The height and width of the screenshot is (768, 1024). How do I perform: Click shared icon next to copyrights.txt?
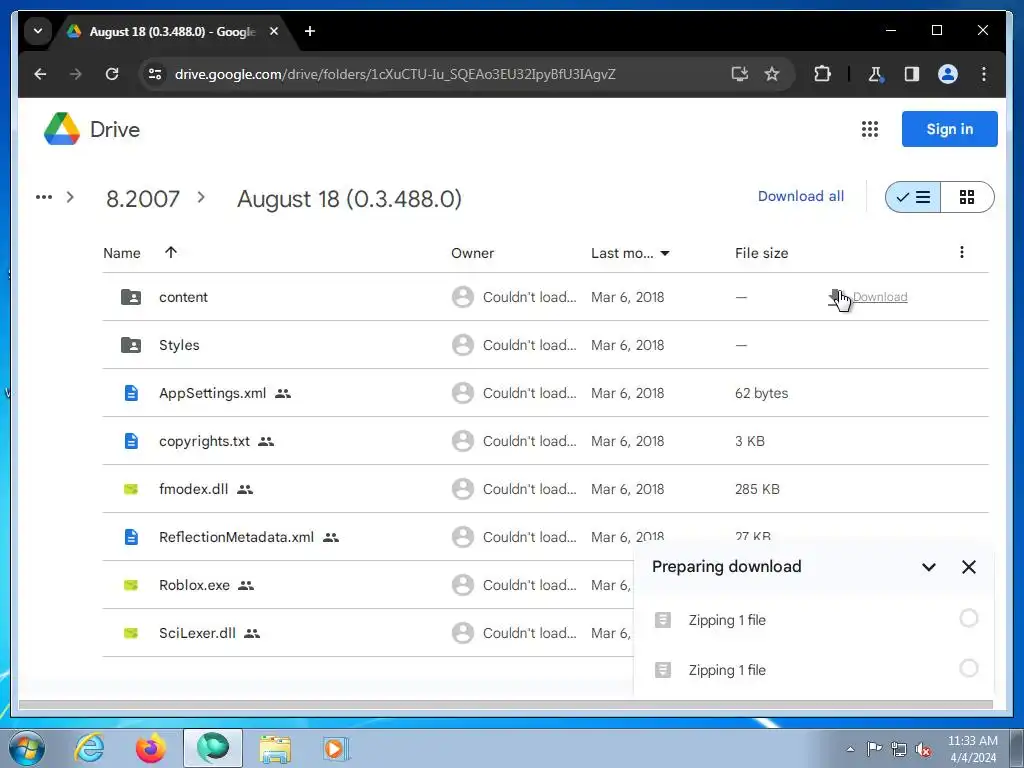click(x=266, y=441)
